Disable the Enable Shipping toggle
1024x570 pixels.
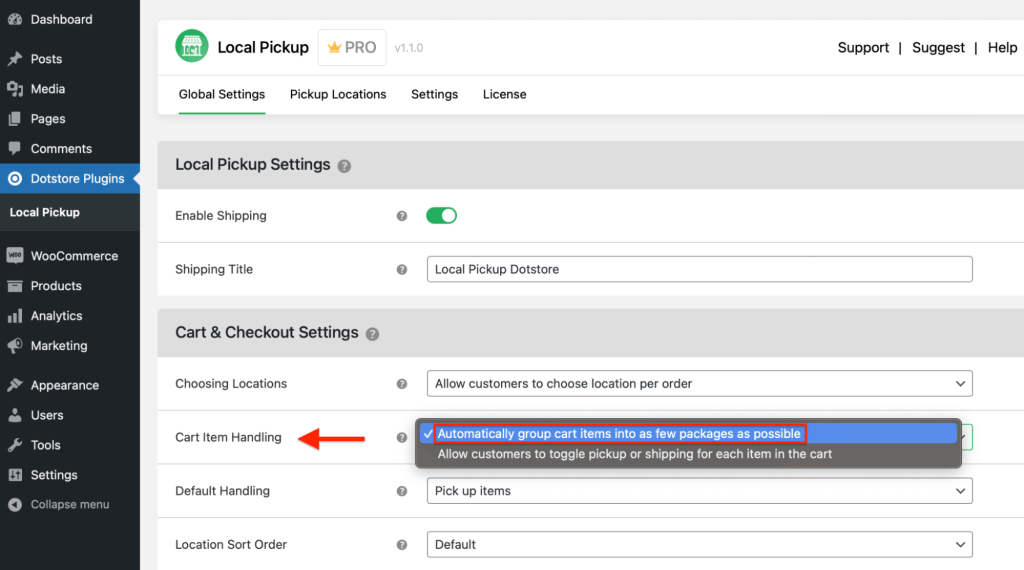pos(441,215)
